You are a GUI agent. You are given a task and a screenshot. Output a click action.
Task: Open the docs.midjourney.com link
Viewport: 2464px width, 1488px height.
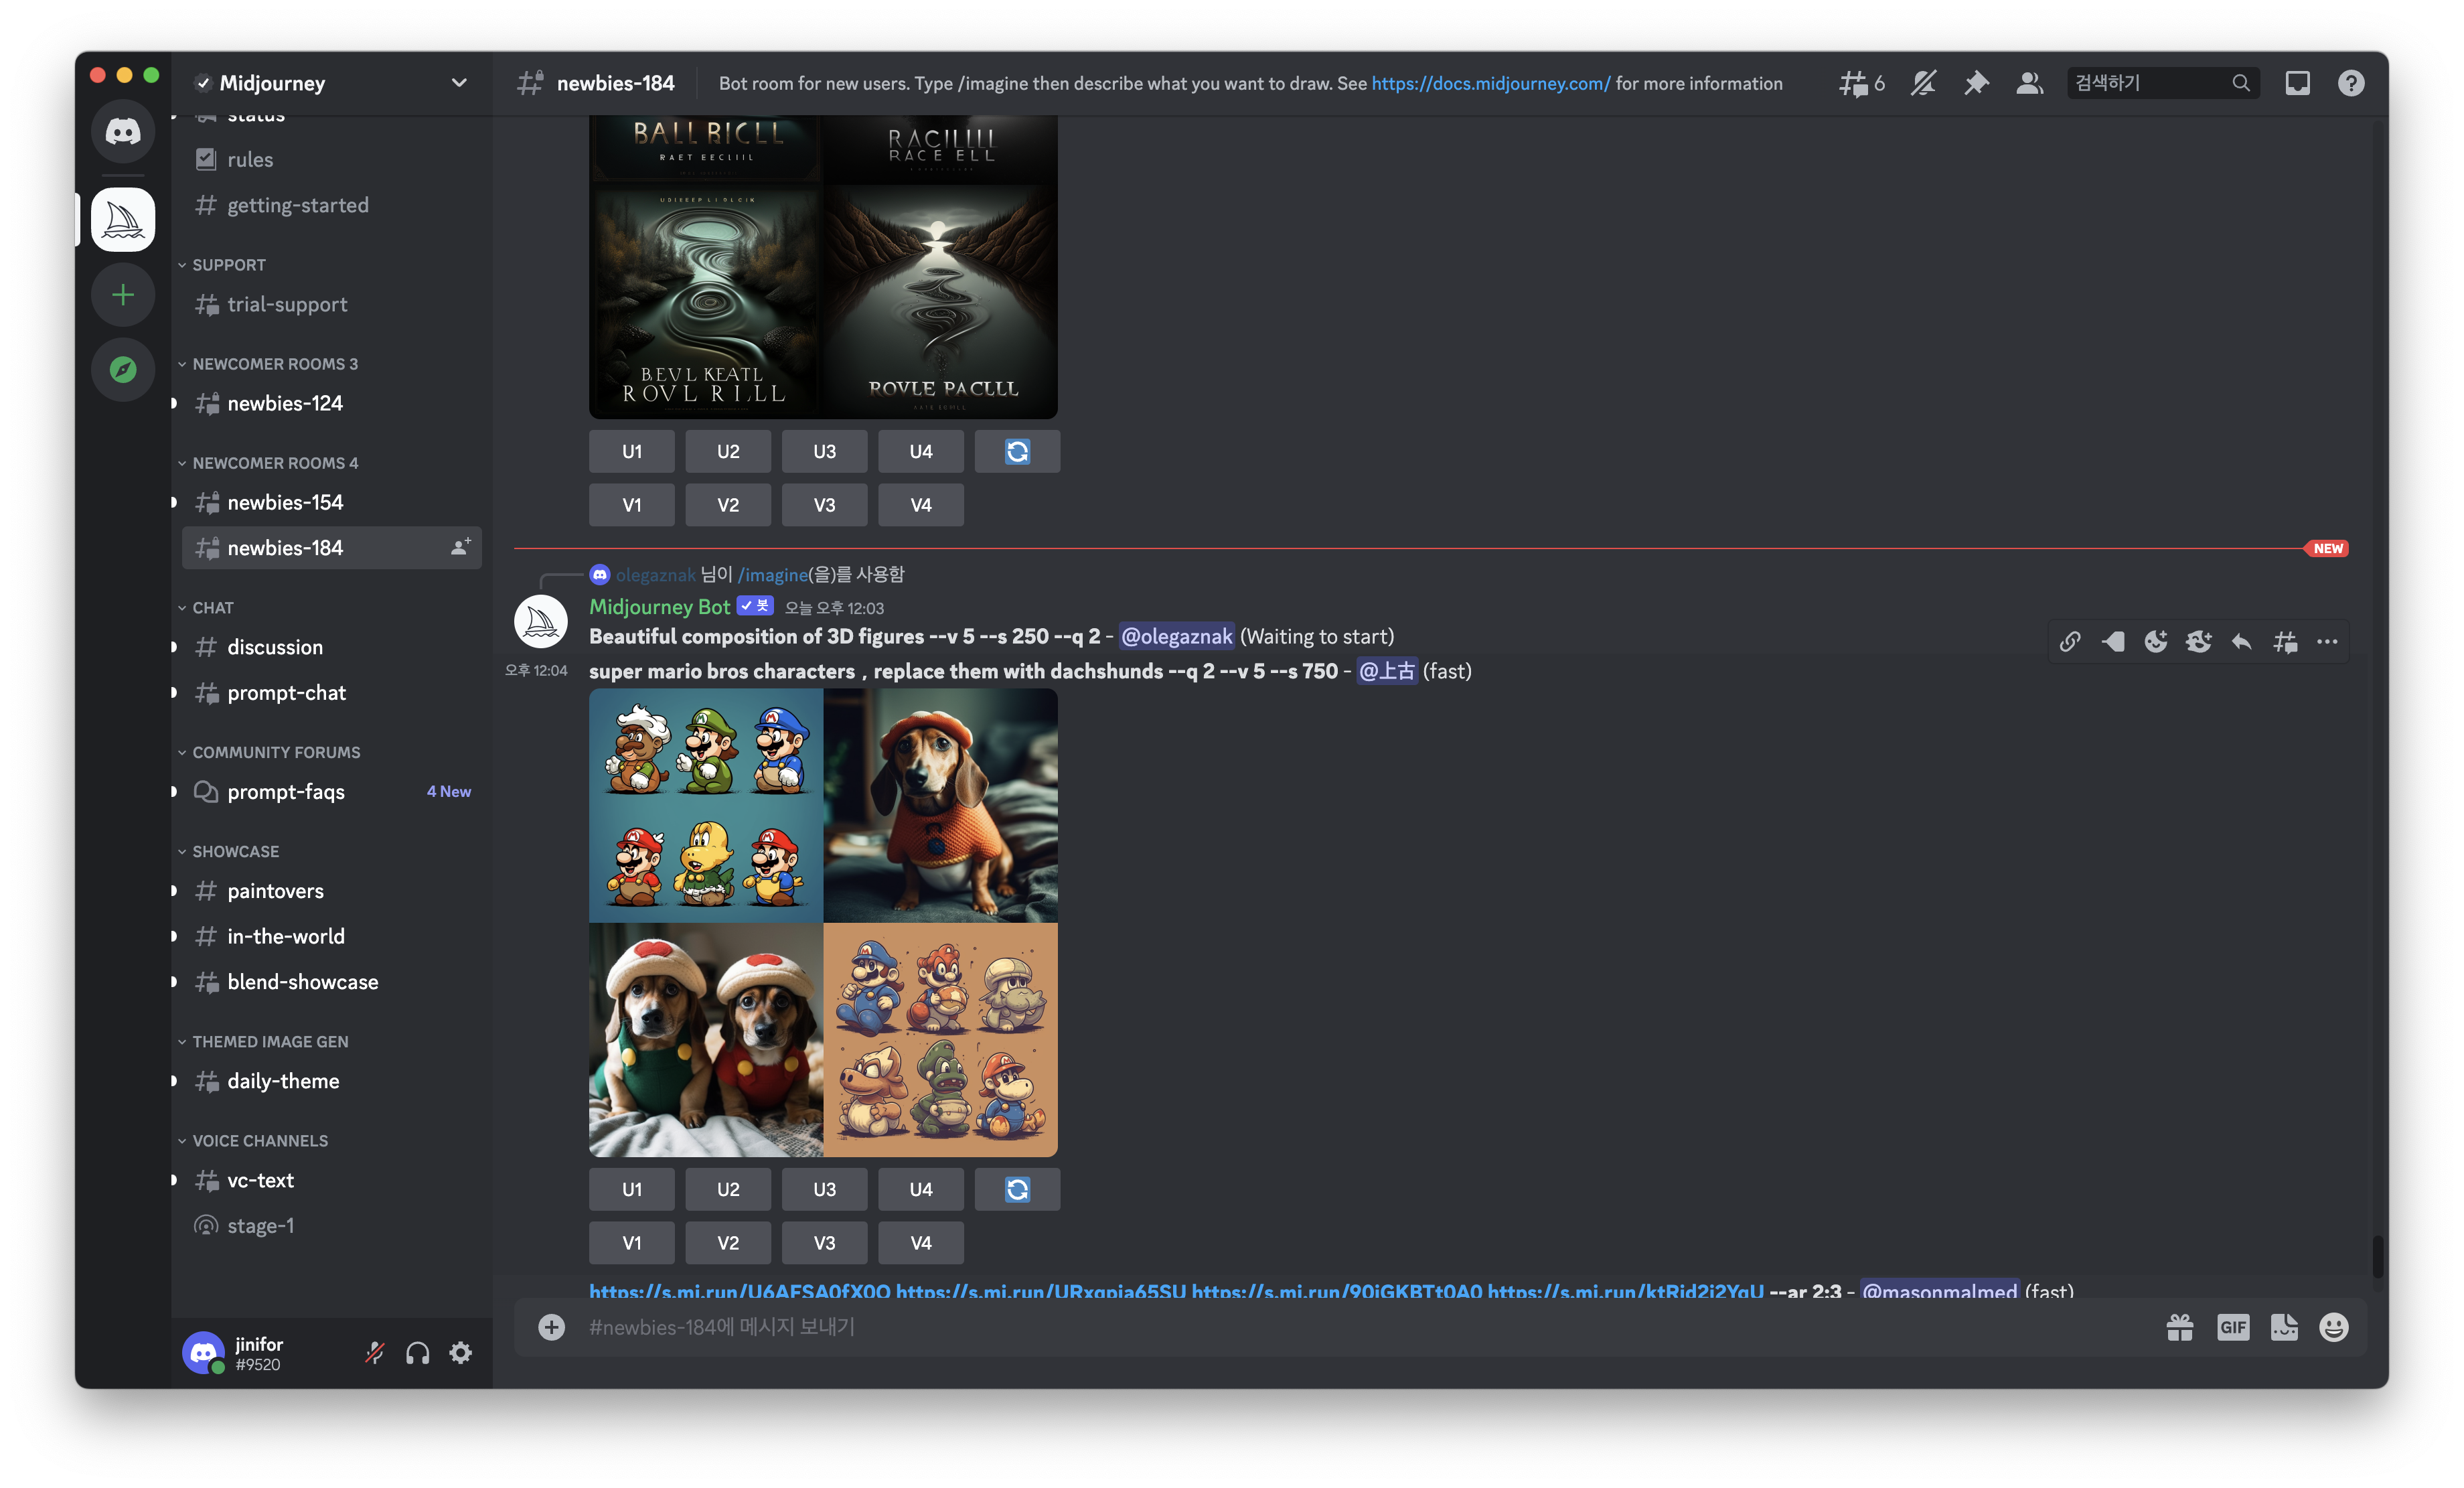point(1490,83)
